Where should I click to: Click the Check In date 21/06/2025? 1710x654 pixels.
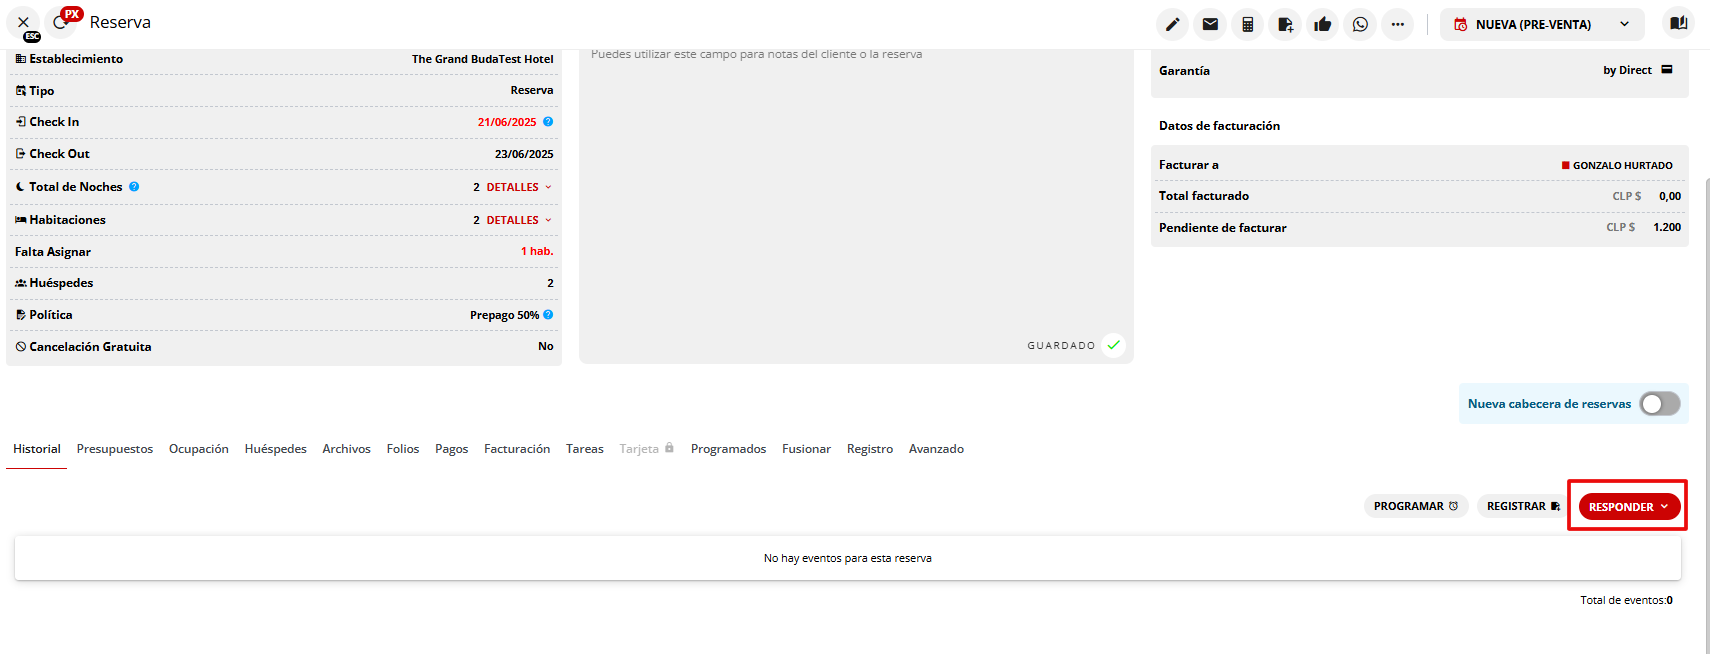(x=507, y=122)
